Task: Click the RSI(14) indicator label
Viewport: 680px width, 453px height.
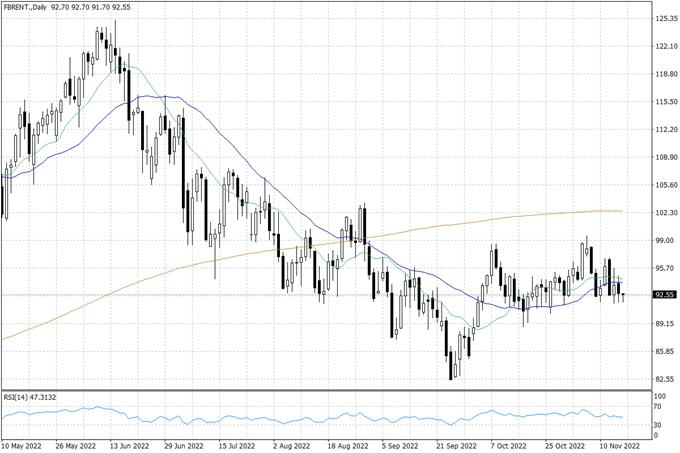Action: click(18, 397)
